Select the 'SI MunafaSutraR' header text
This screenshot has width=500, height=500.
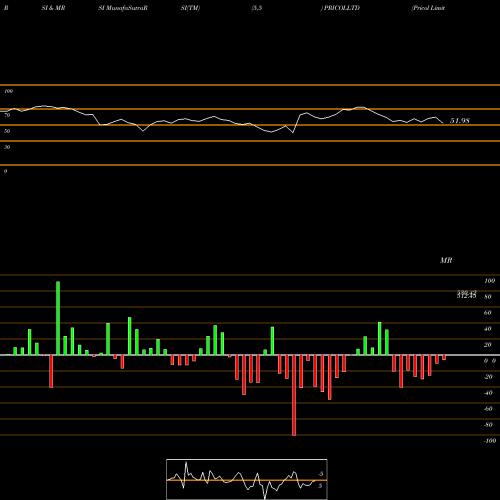click(123, 8)
